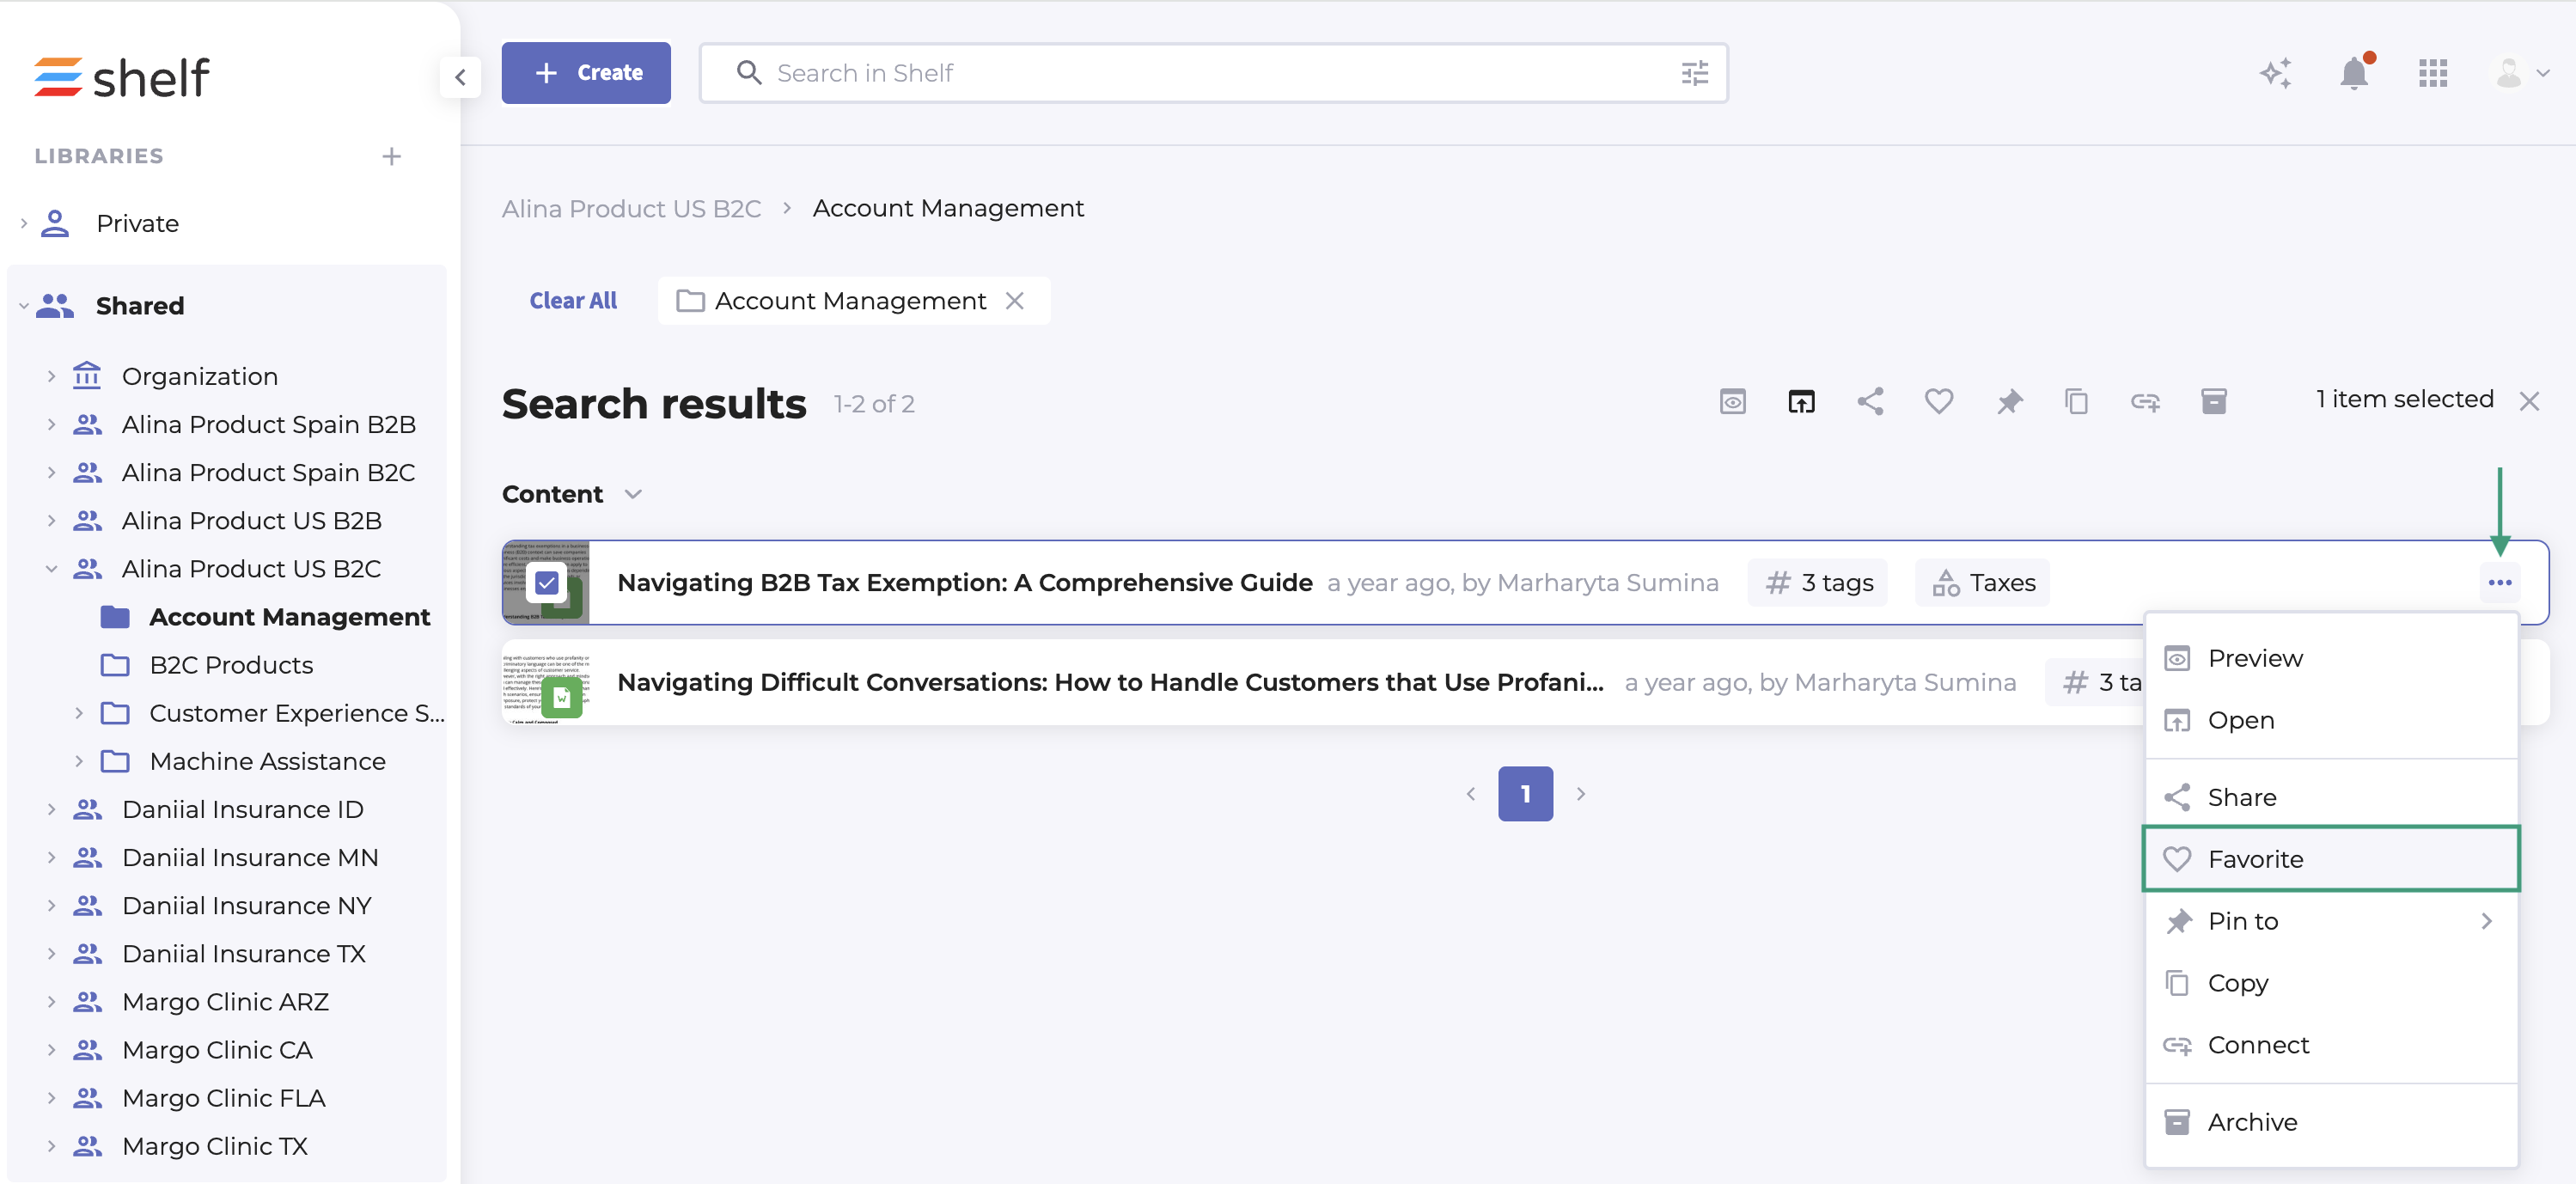The image size is (2576, 1184).
Task: Click the Clear All link
Action: point(573,301)
